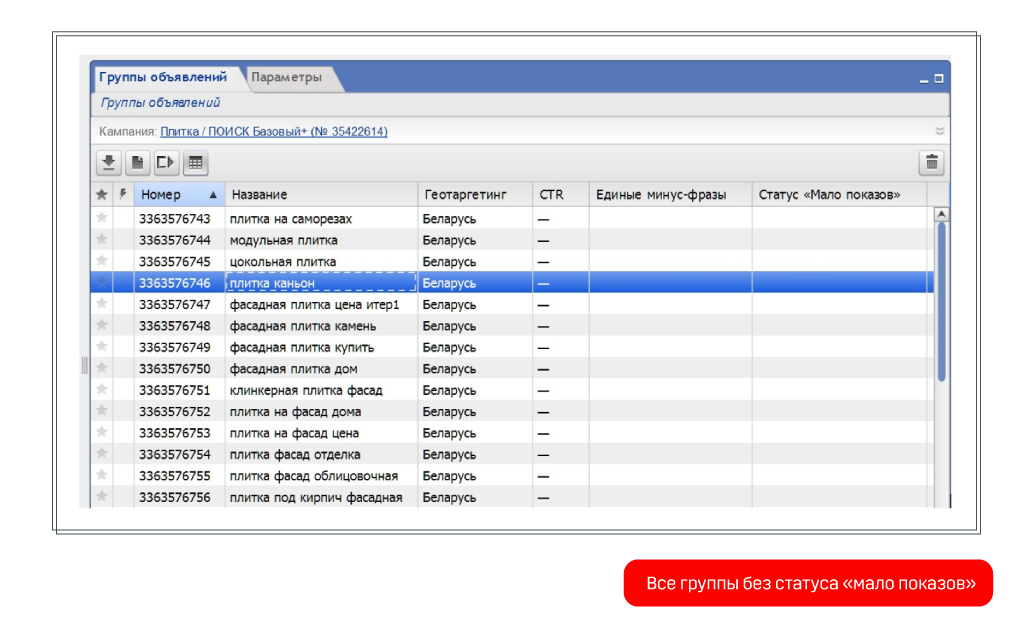The image size is (1025, 640).
Task: Click the lightning bolt column header icon
Action: click(x=123, y=195)
